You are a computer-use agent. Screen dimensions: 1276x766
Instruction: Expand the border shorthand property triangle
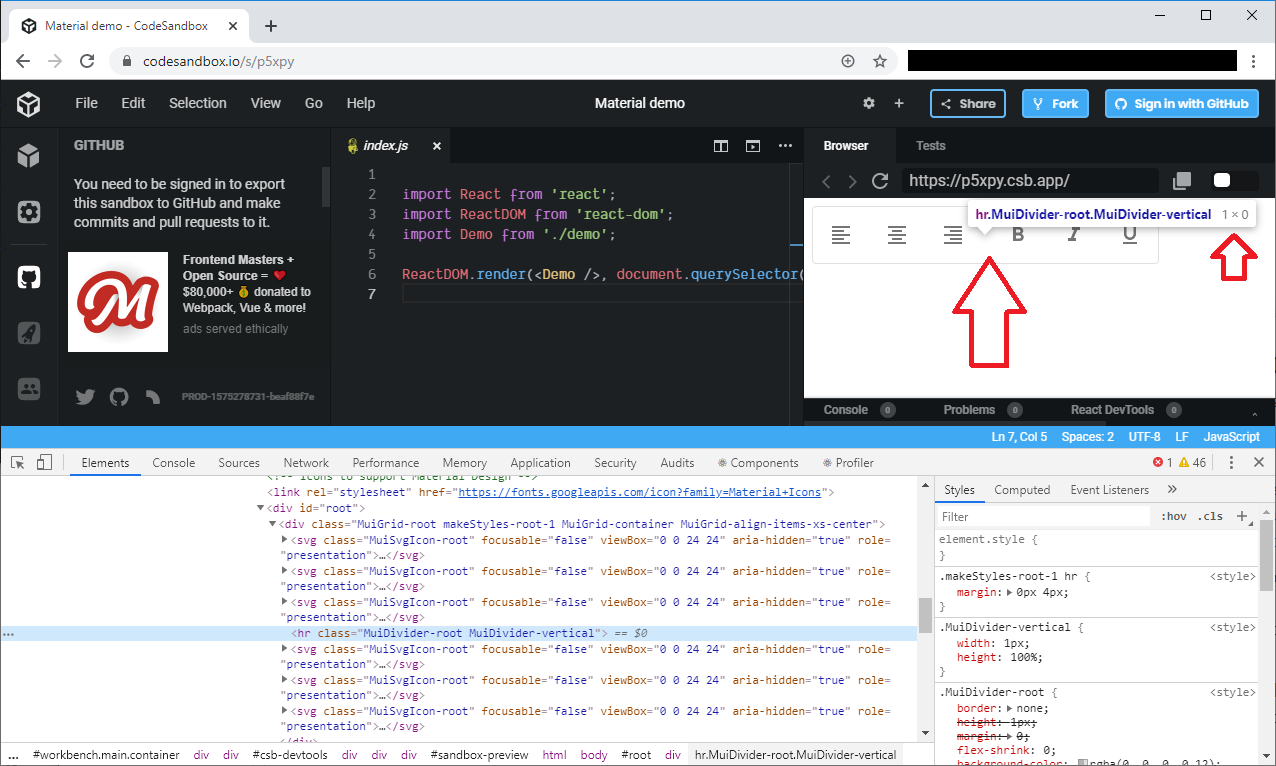coord(1011,708)
